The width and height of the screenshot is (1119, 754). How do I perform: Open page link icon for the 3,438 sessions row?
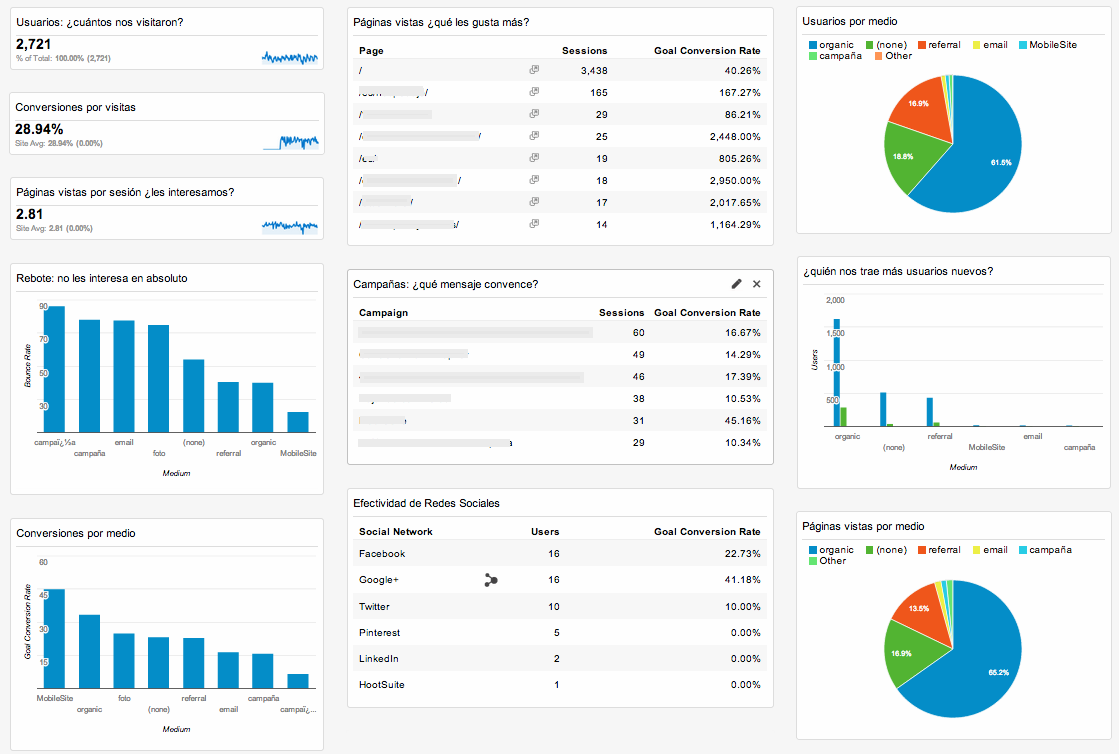534,70
